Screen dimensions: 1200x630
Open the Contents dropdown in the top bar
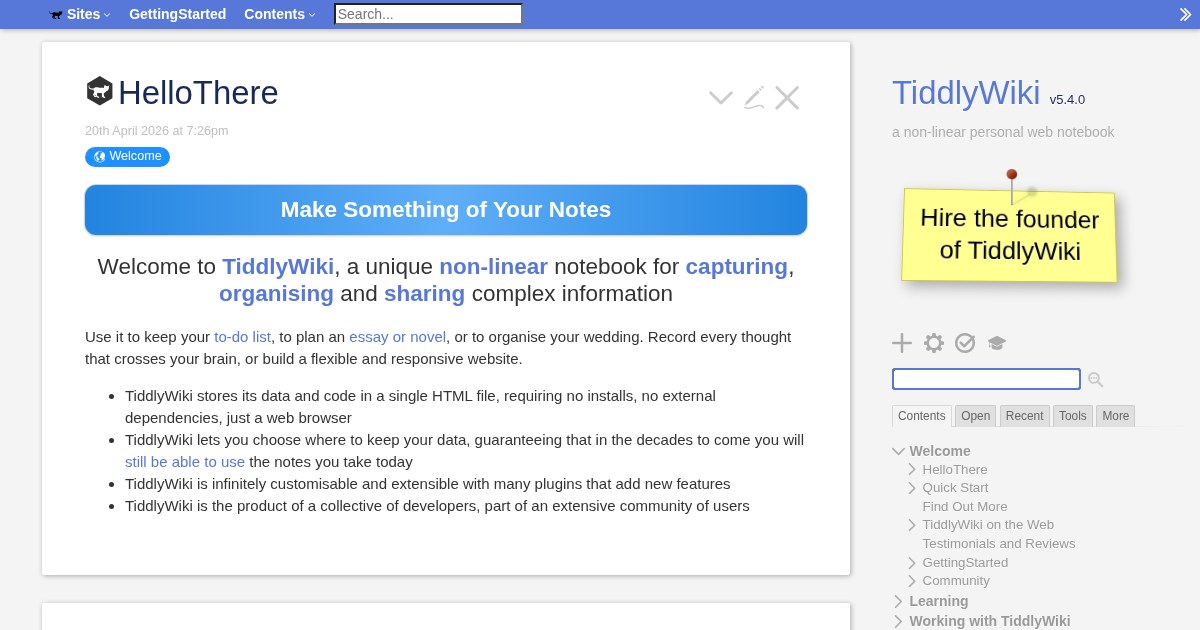tap(280, 14)
